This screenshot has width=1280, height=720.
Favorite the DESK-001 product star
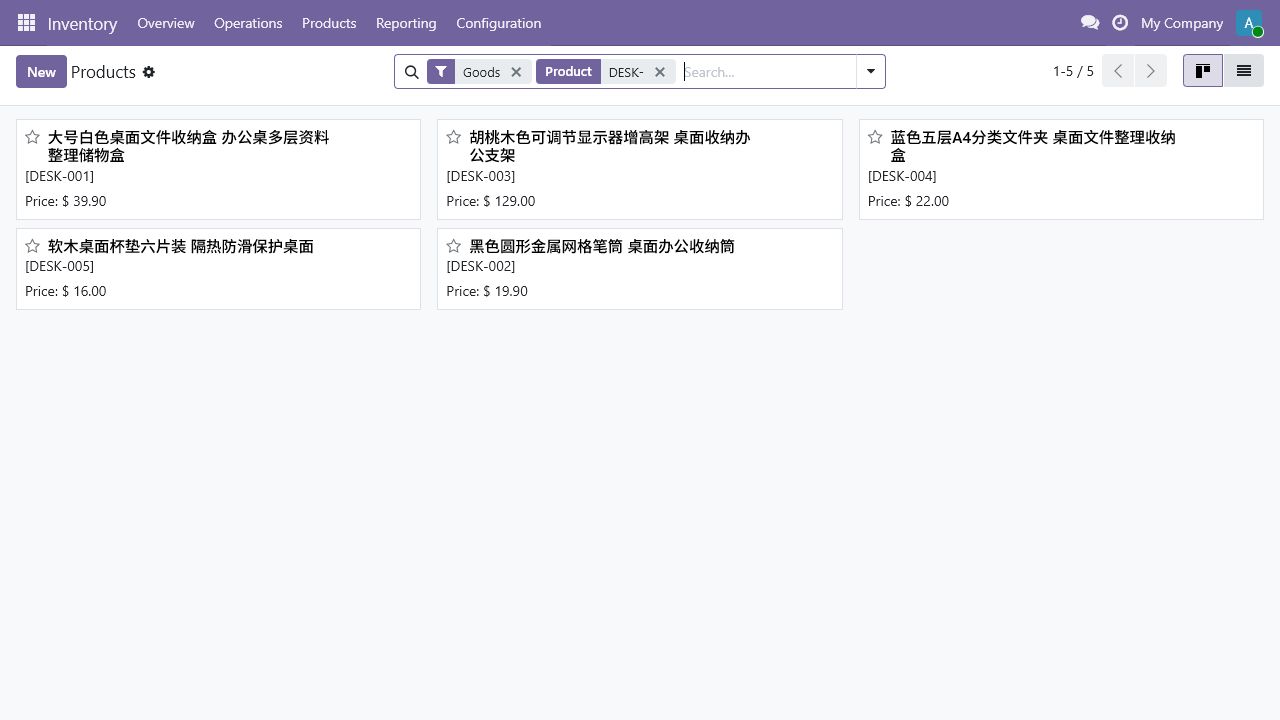(32, 137)
